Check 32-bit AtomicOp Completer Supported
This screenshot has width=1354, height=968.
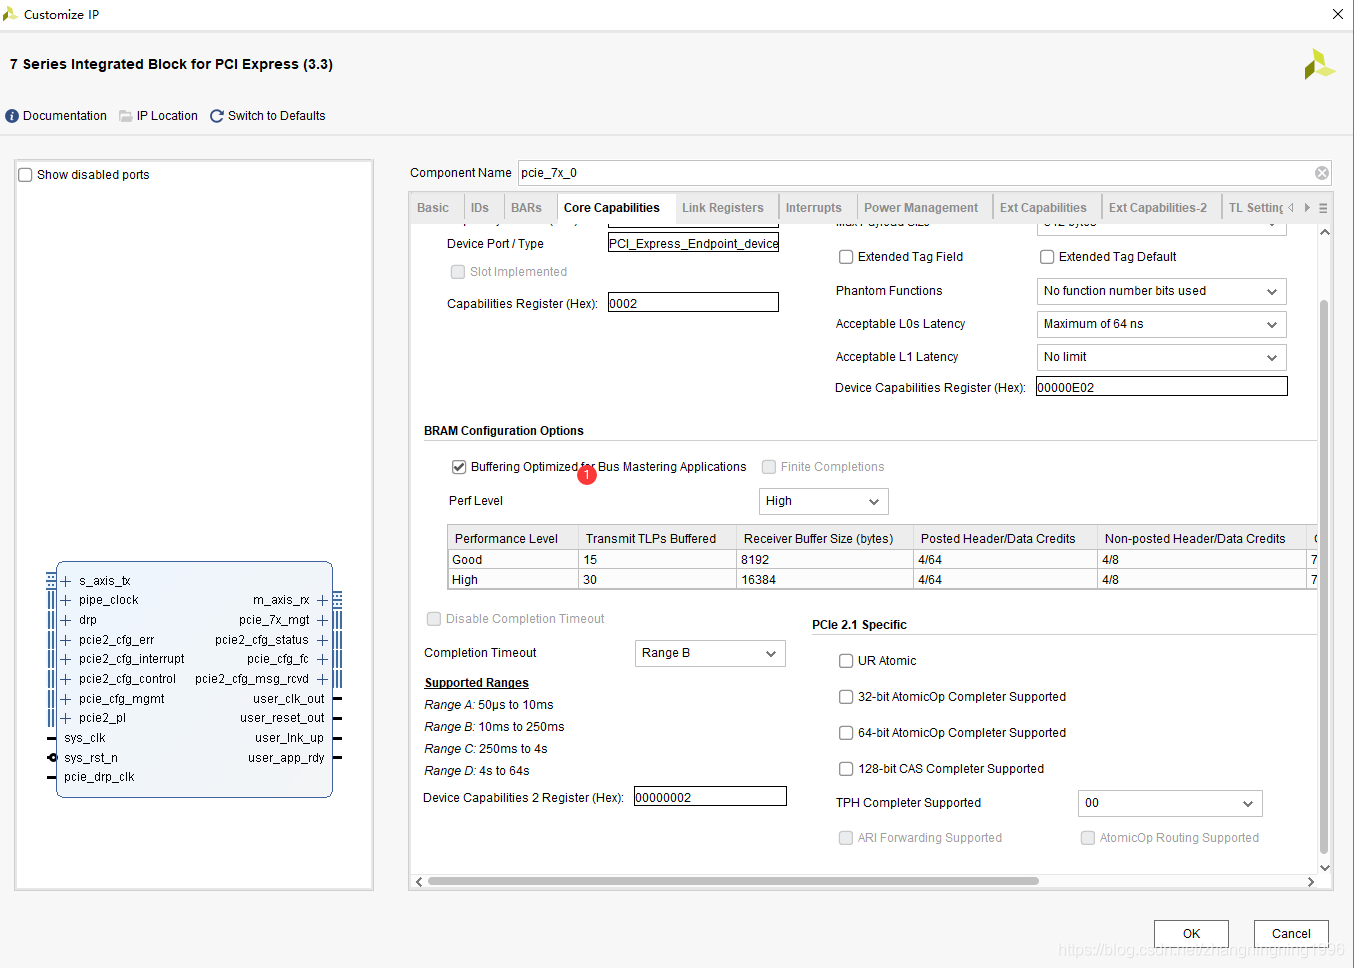[x=846, y=697]
